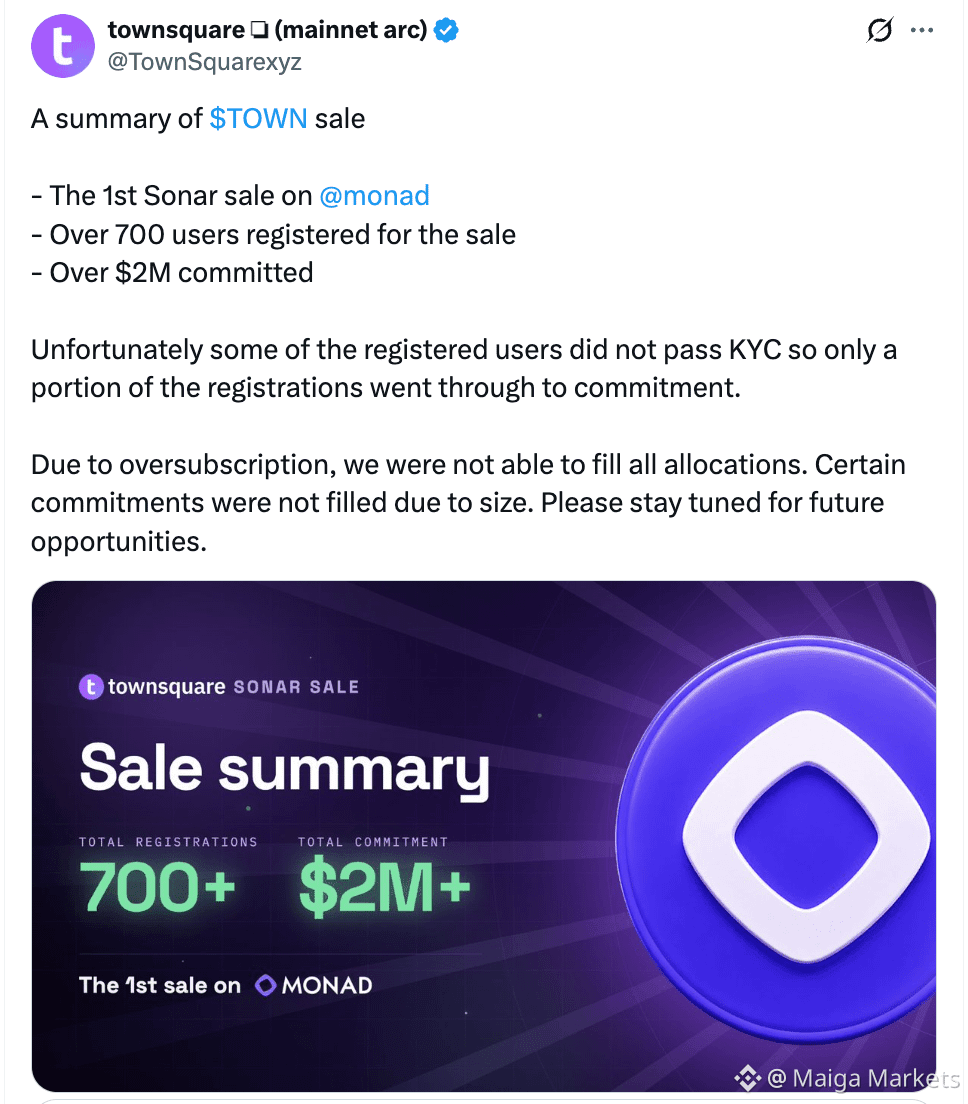The image size is (968, 1104).
Task: Open the townsquare profile avatar
Action: point(63,46)
